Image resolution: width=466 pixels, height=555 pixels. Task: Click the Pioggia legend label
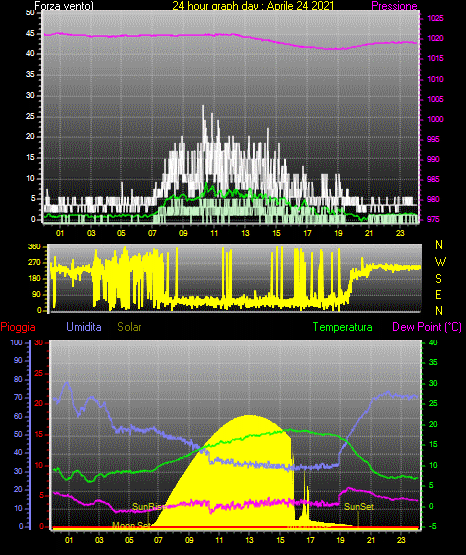(18, 327)
